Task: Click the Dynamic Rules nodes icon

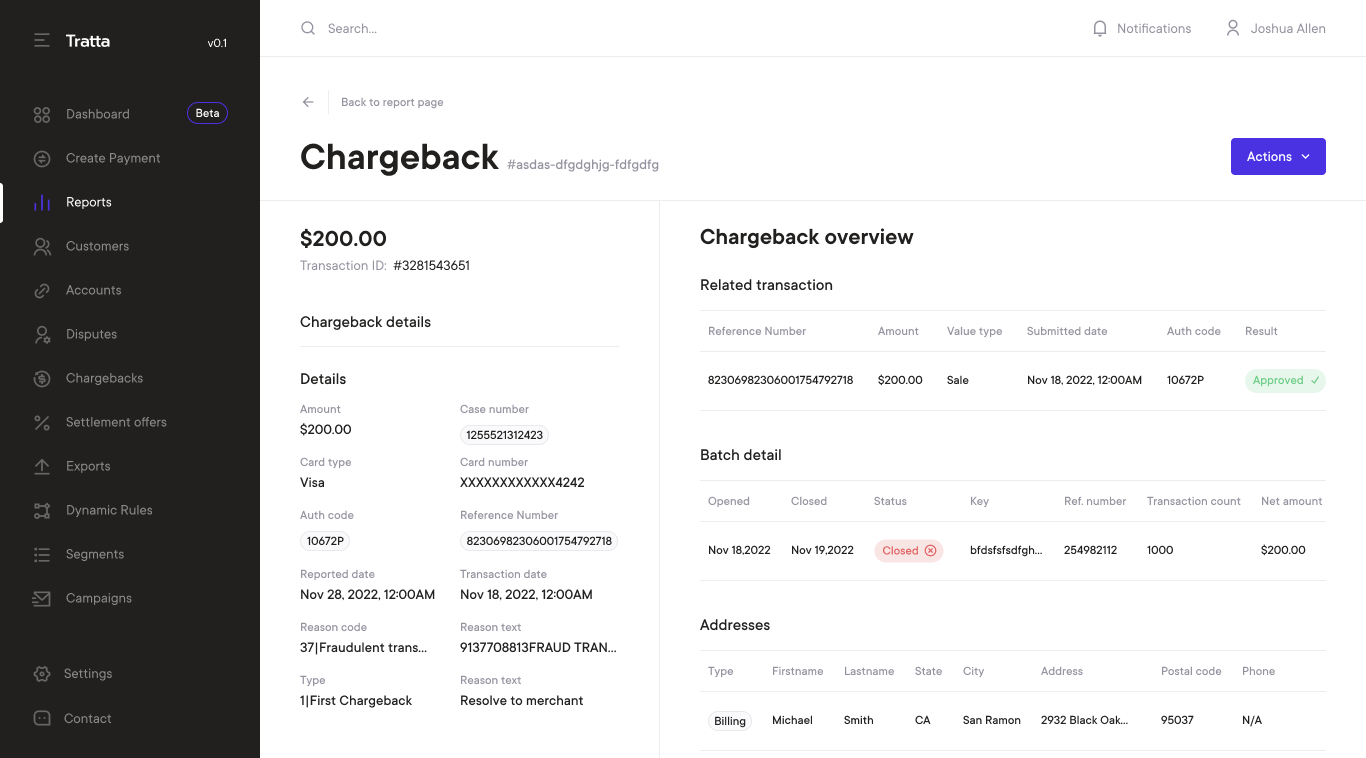Action: point(42,510)
